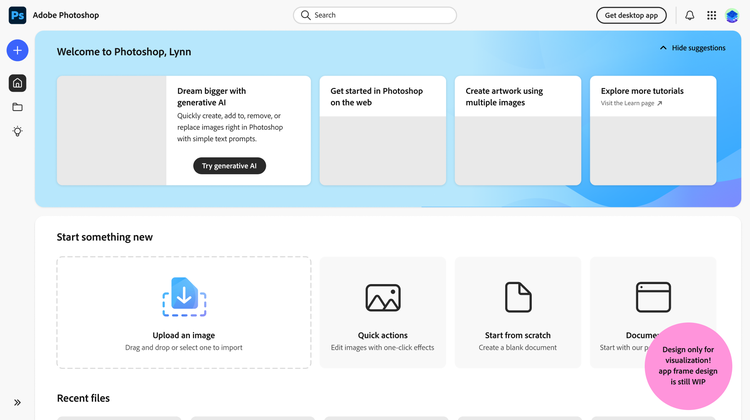Viewport: 750px width, 420px height.
Task: Collapse suggestions with Hide suggestions
Action: pyautogui.click(x=692, y=48)
